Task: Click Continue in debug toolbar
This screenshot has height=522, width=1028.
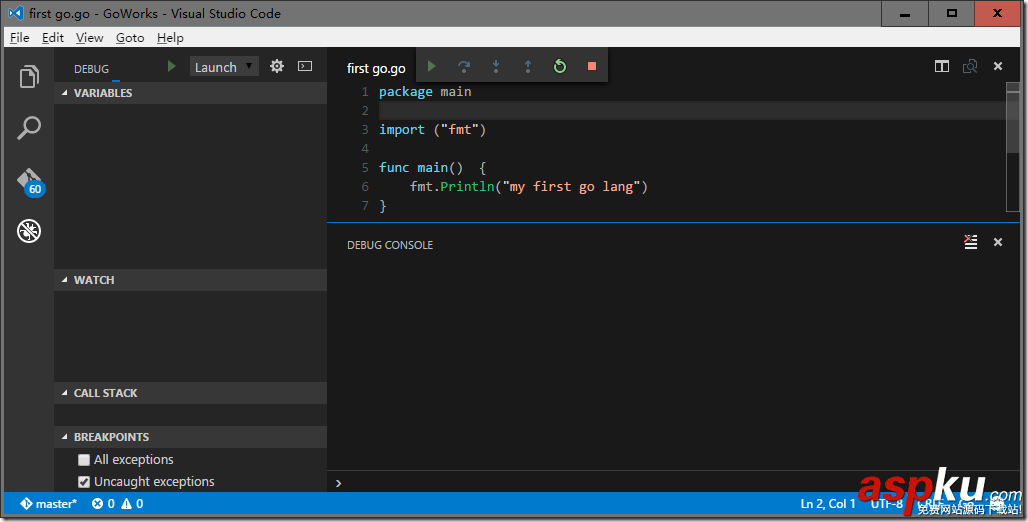Action: point(431,66)
